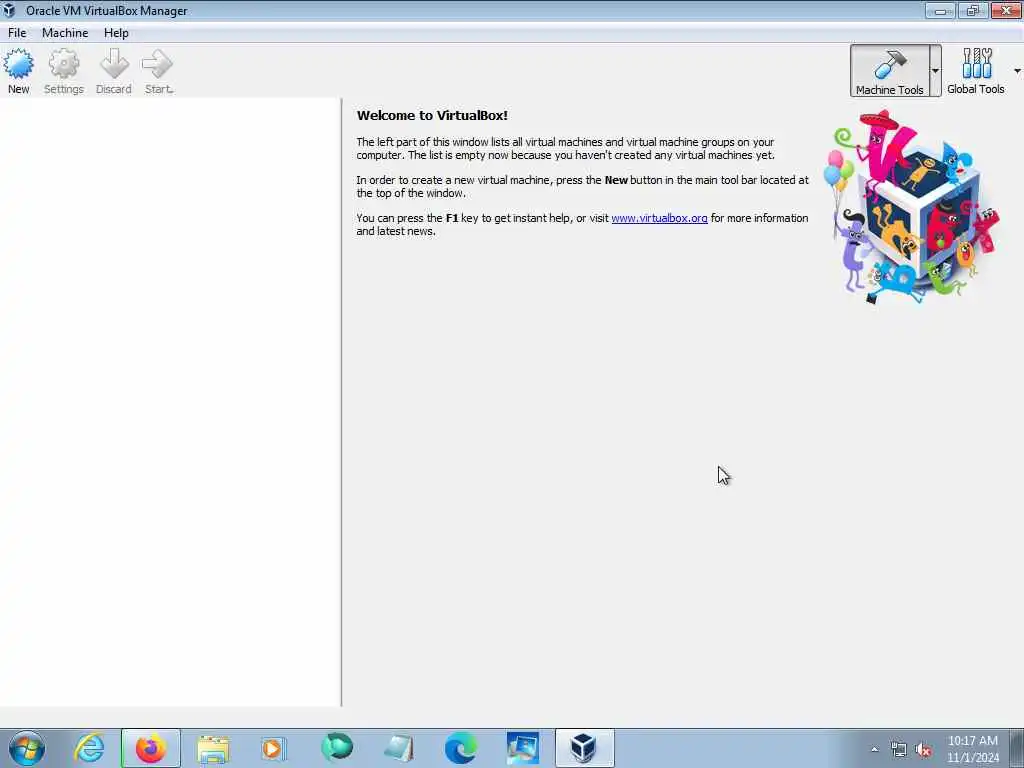Viewport: 1024px width, 768px height.
Task: Launch Internet Explorer from the taskbar
Action: tap(89, 748)
